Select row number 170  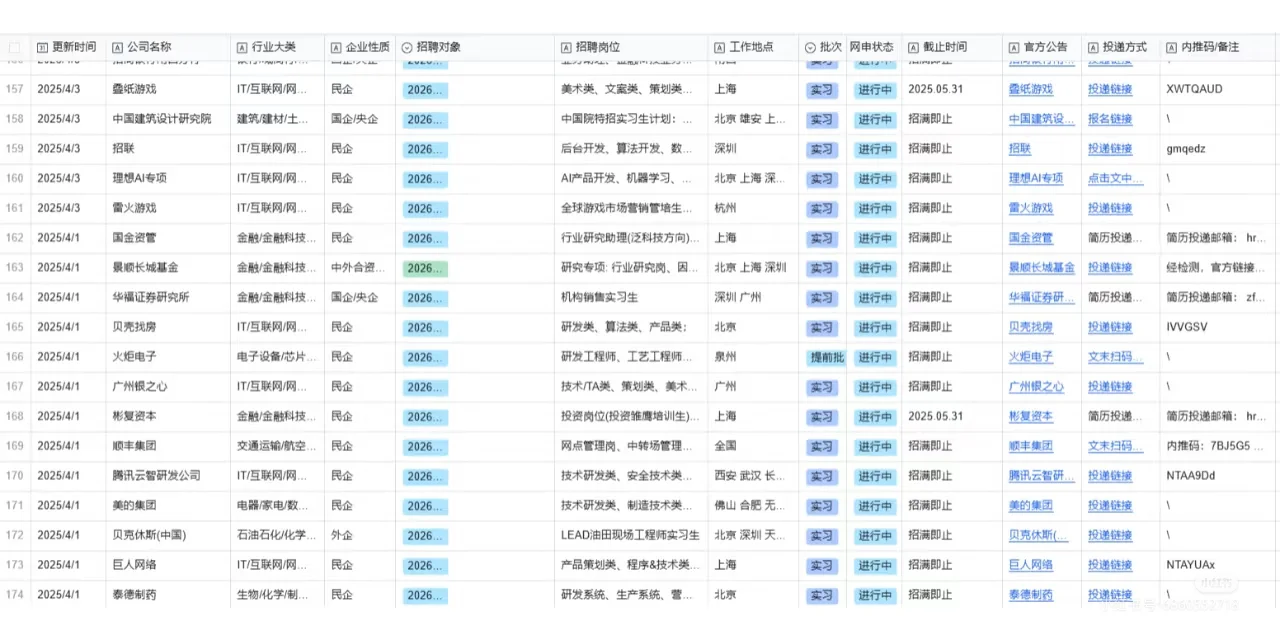(15, 476)
